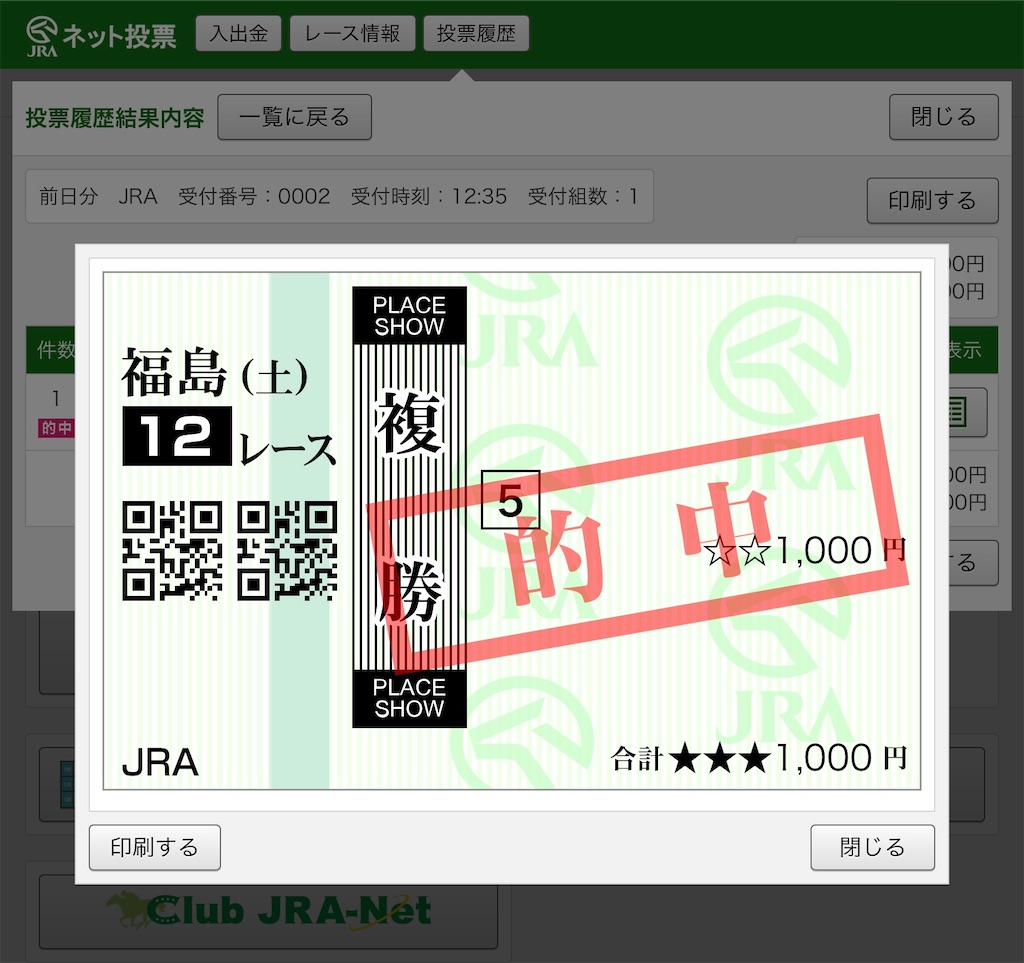This screenshot has width=1024, height=963.
Task: Click the 福島 (土) venue text
Action: (215, 372)
